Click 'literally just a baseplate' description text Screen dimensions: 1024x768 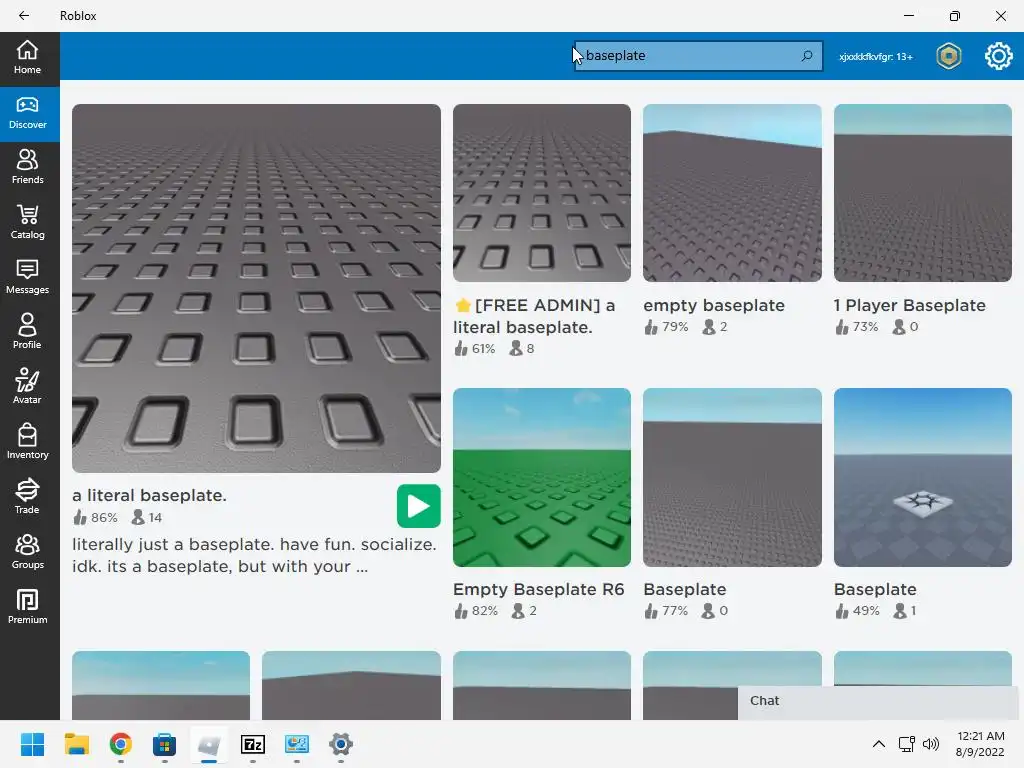pos(254,556)
